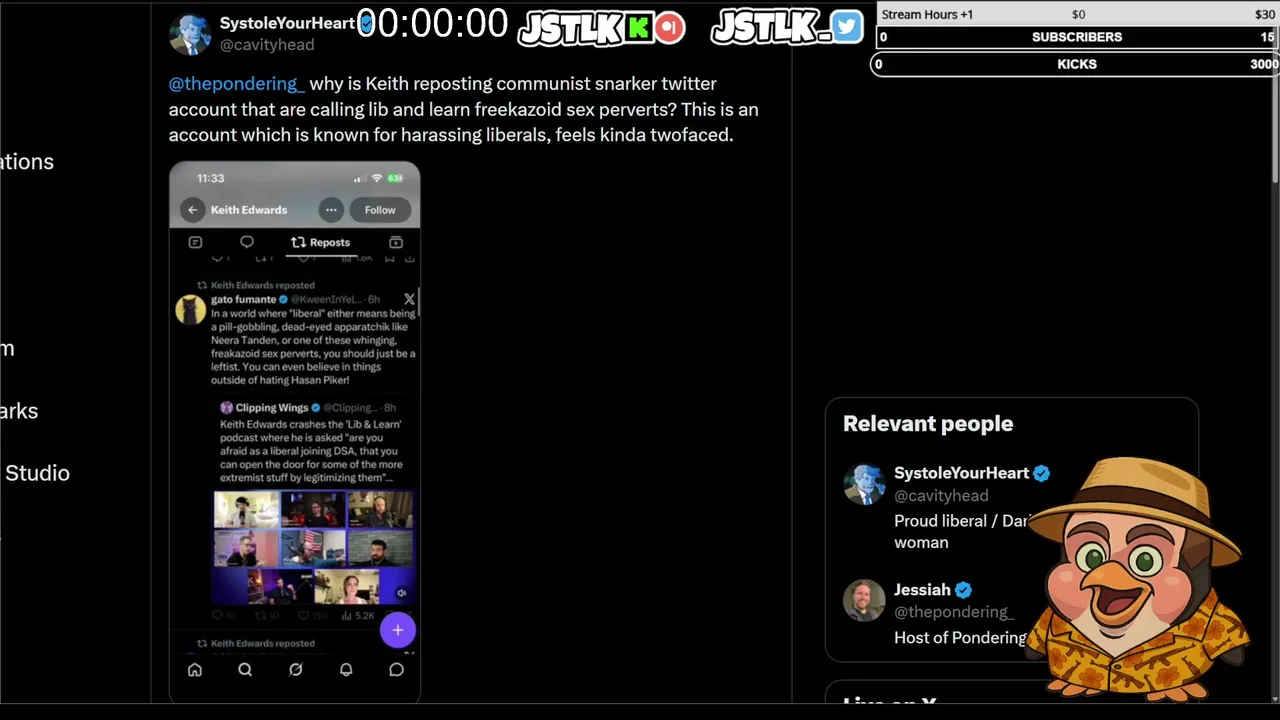Tap the Grok icon in the phone nav bar
Screen dimensions: 1280x720
tap(296, 670)
